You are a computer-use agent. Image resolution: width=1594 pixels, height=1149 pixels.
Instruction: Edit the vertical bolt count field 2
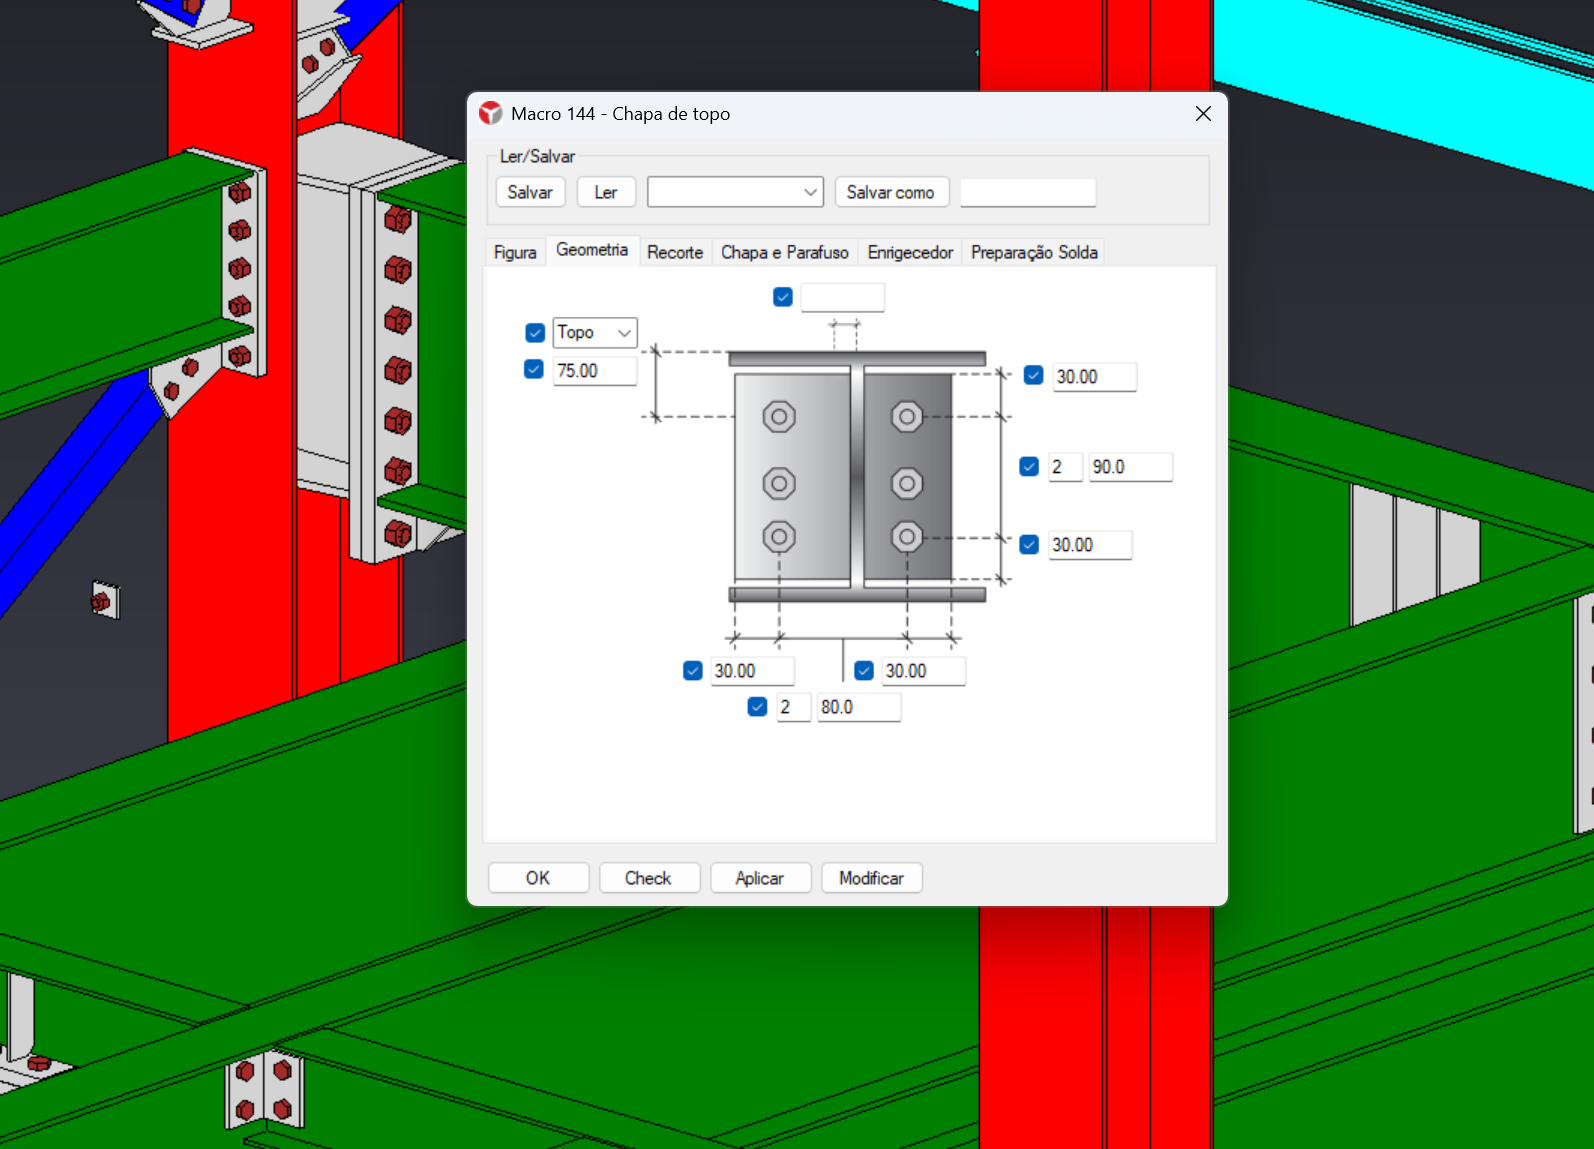tap(1065, 467)
